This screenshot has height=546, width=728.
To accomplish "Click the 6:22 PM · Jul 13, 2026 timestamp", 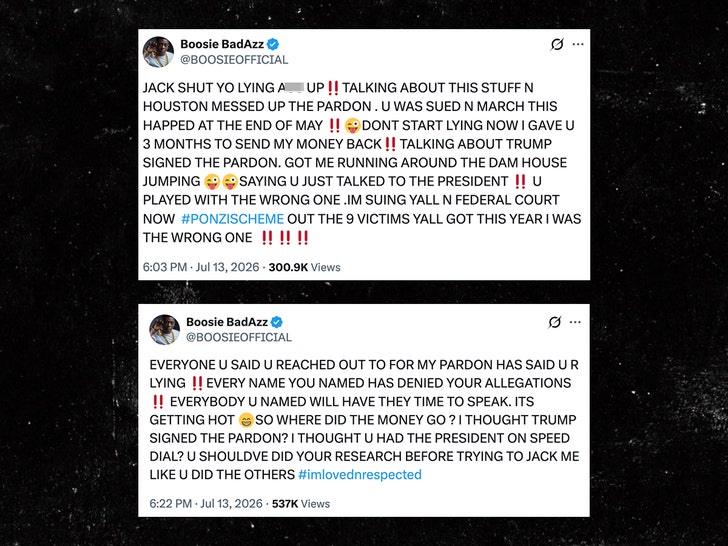I will click(x=206, y=504).
